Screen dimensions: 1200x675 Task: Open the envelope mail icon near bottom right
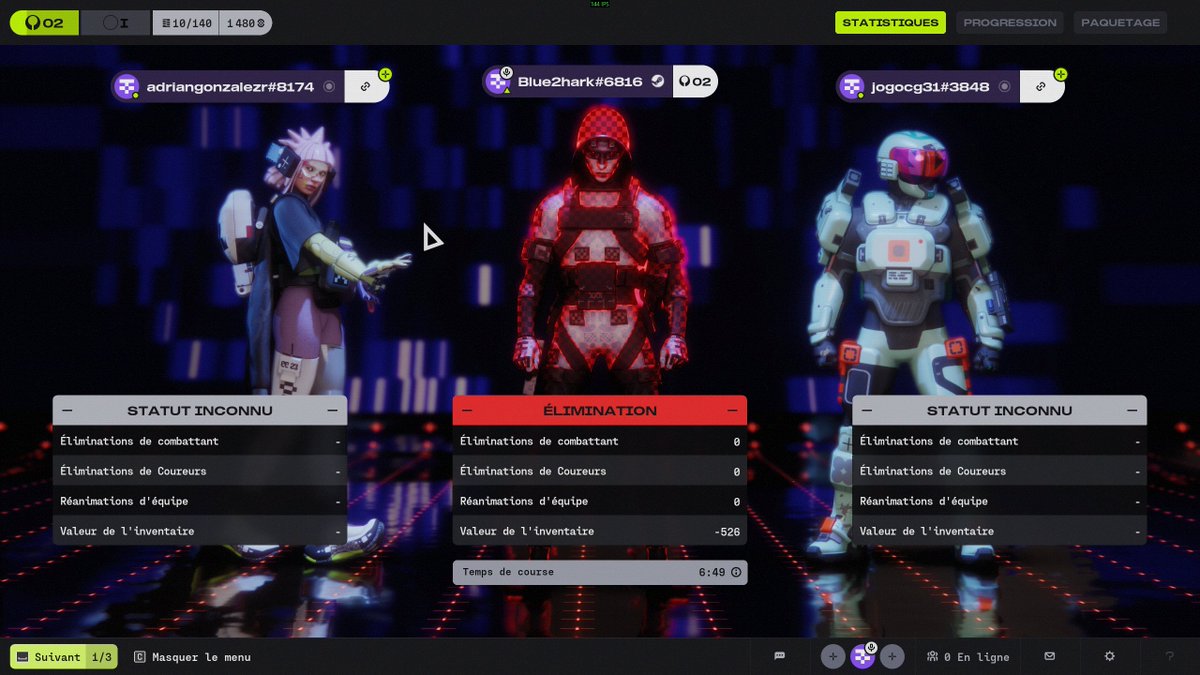[x=1049, y=656]
